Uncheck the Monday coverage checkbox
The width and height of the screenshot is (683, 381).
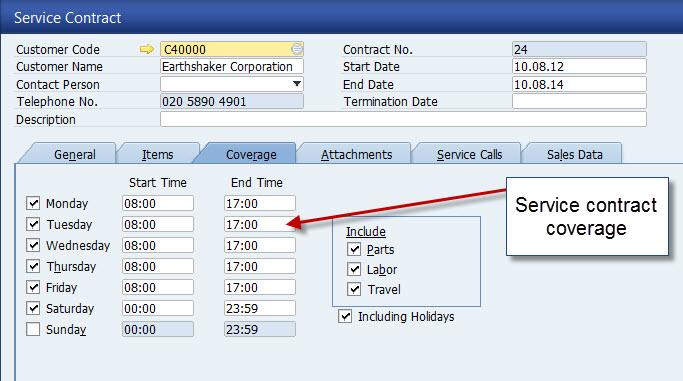(33, 203)
